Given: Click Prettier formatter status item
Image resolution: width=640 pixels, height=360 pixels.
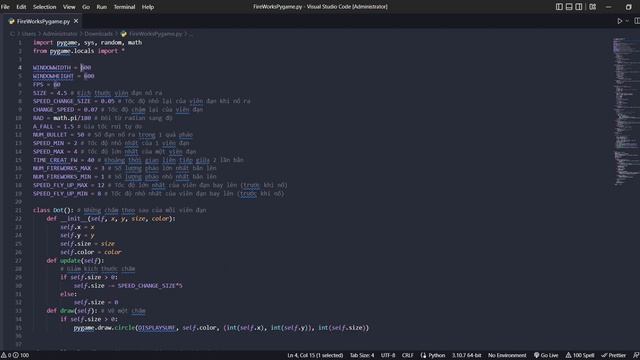Looking at the screenshot, I should point(613,355).
